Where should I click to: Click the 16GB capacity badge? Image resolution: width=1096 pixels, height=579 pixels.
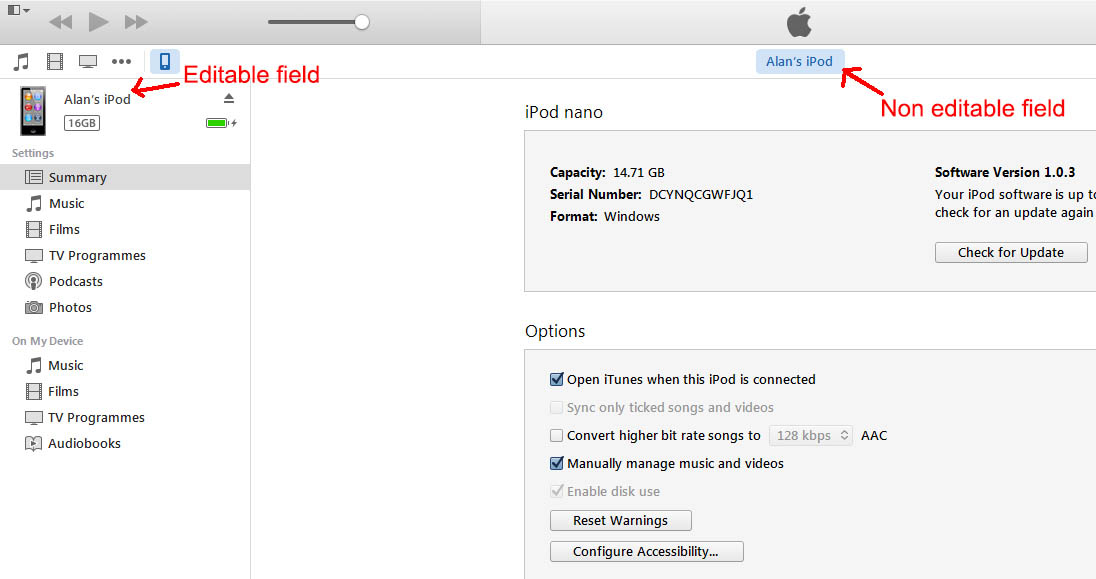(x=82, y=123)
